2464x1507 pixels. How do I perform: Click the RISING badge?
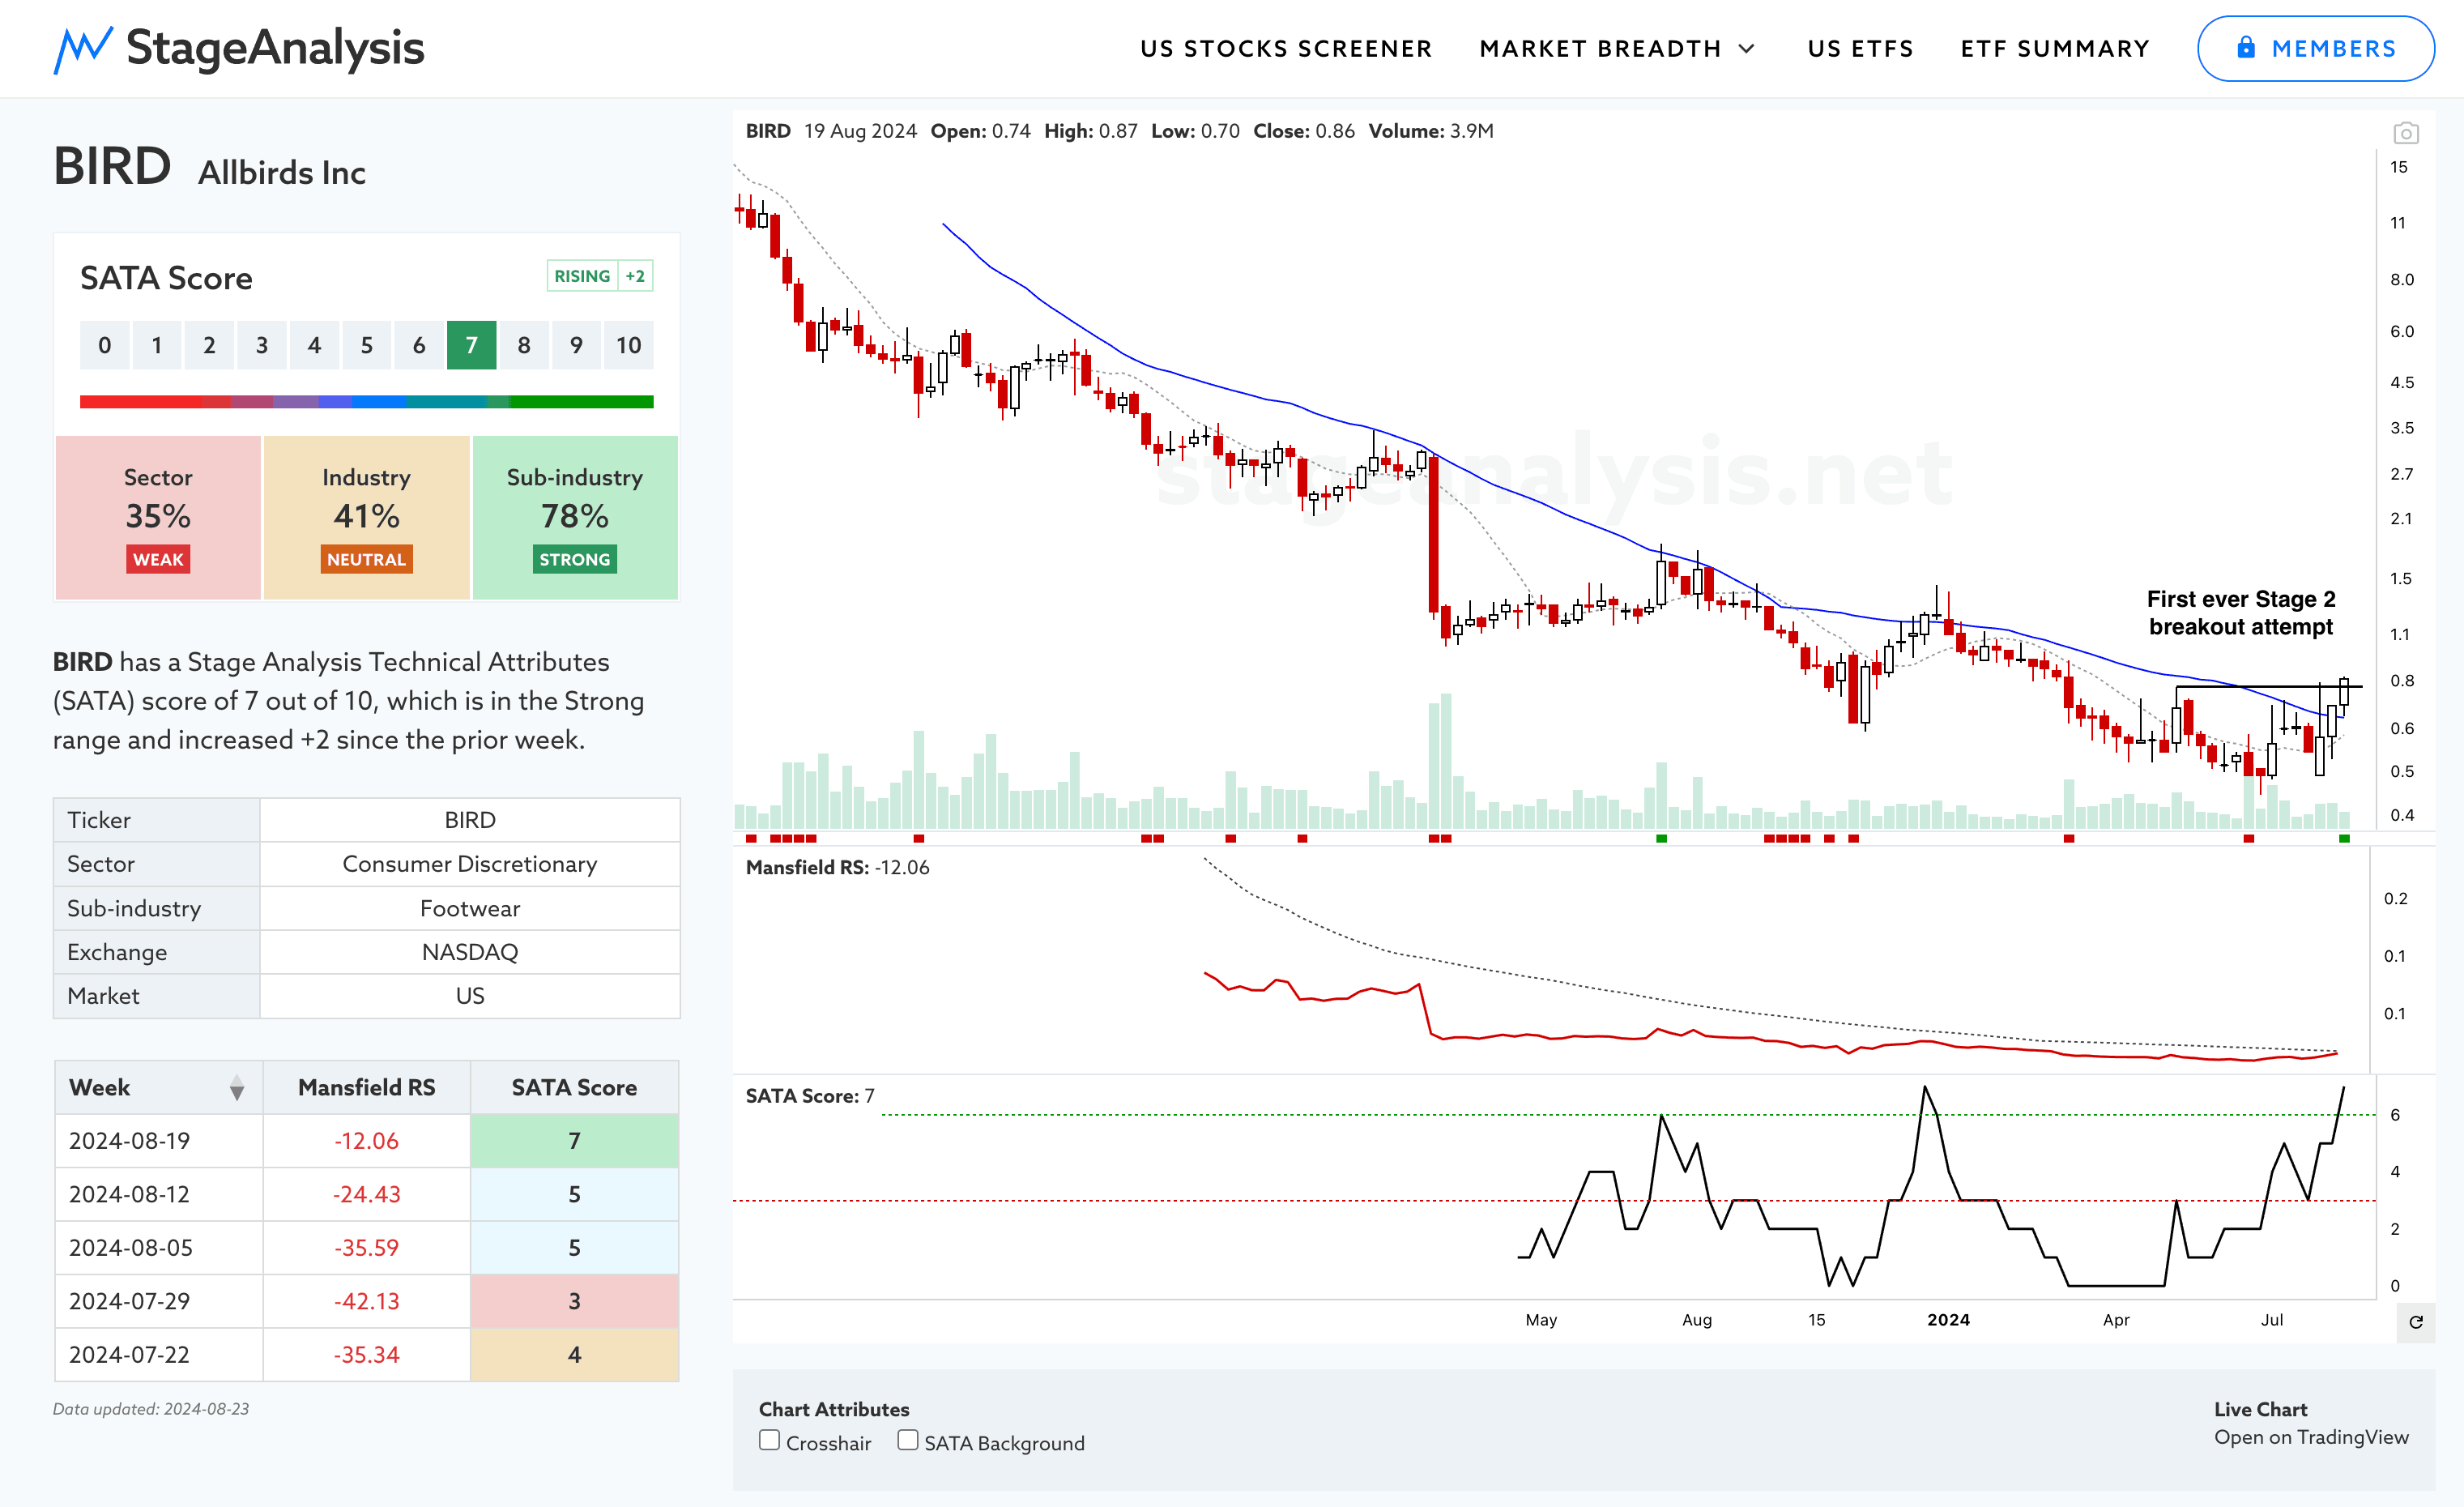coord(582,276)
